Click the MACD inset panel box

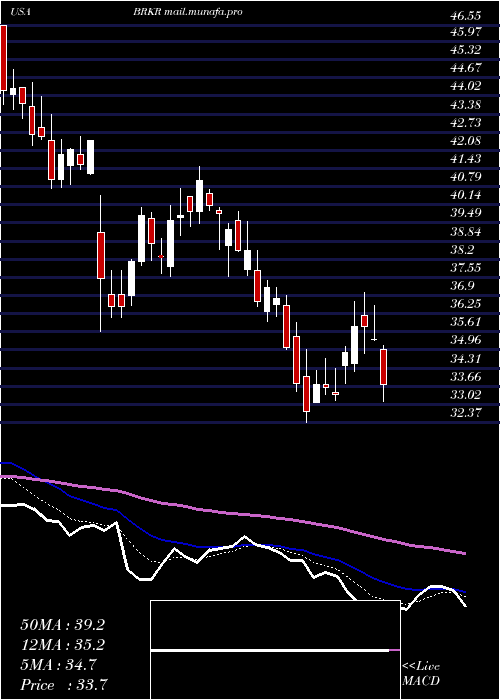coord(275,650)
